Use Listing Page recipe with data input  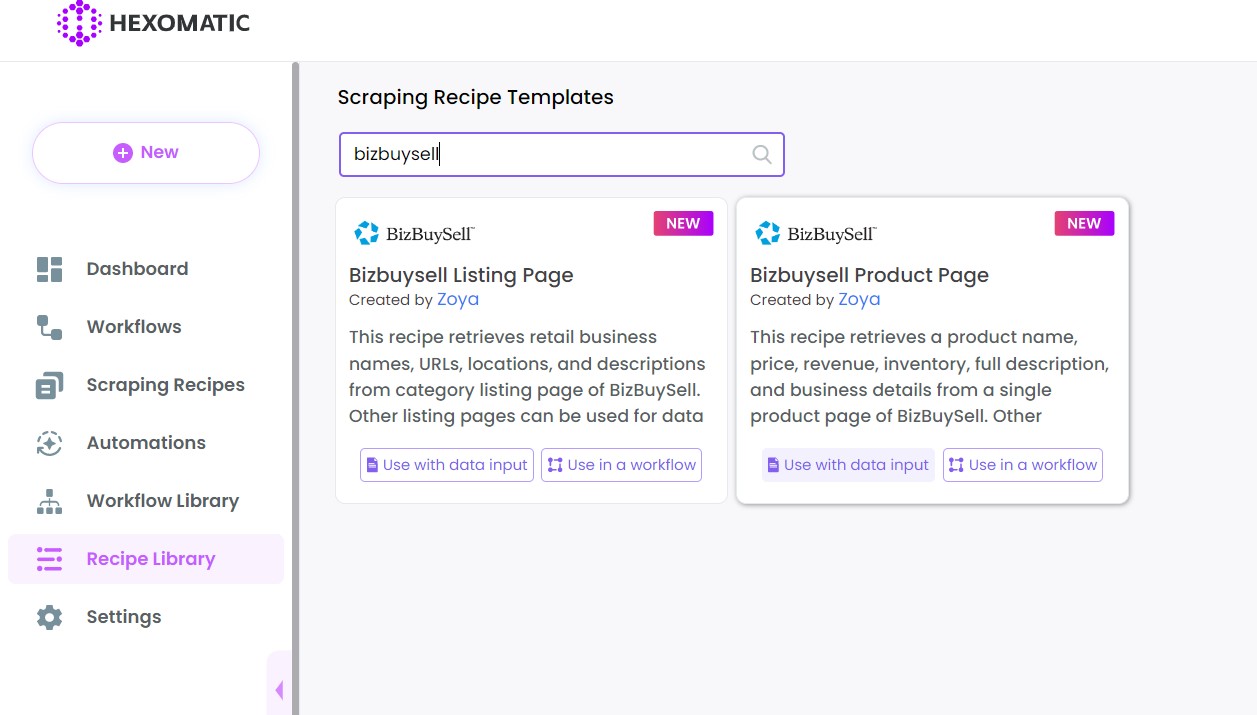coord(447,465)
